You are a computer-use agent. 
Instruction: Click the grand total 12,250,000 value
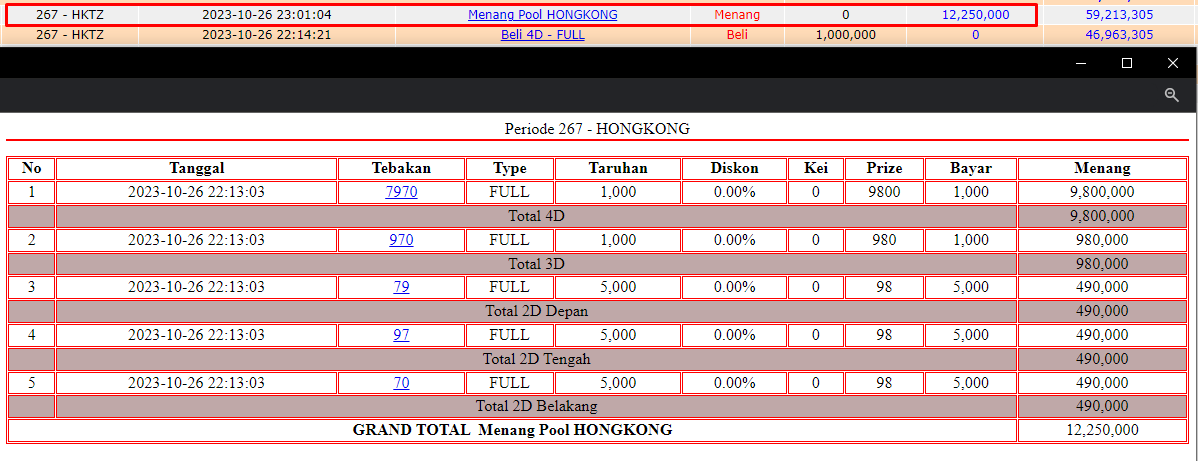coord(1102,430)
